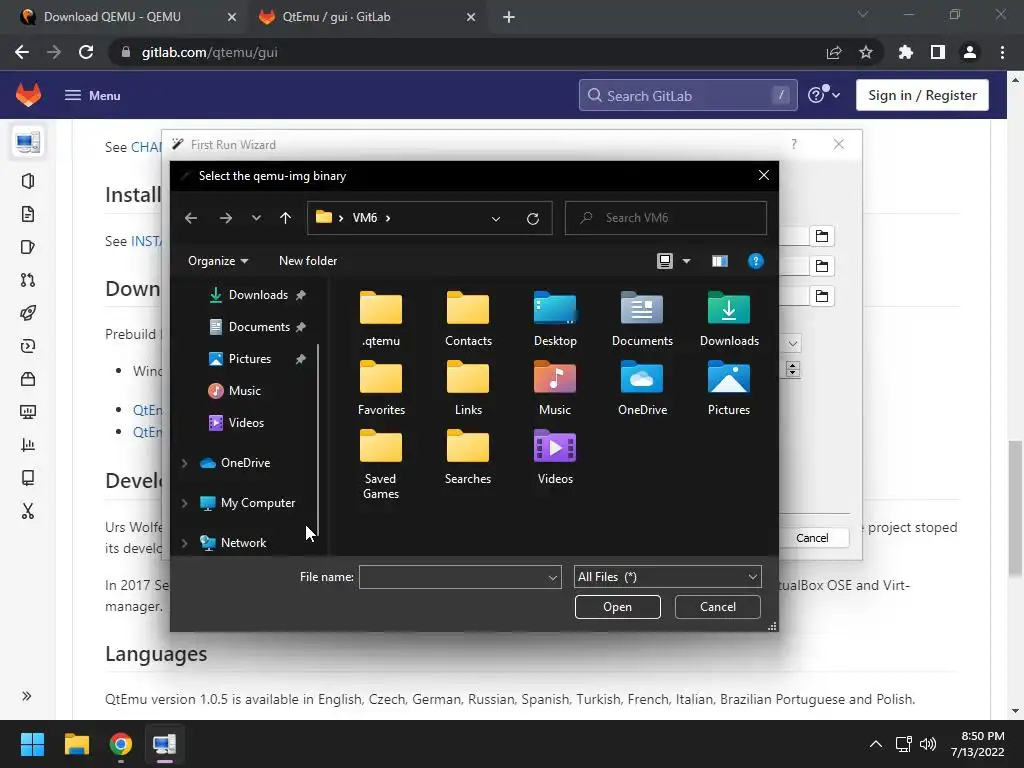Open GitLab help menu icon
Viewport: 1024px width, 768px height.
(824, 95)
